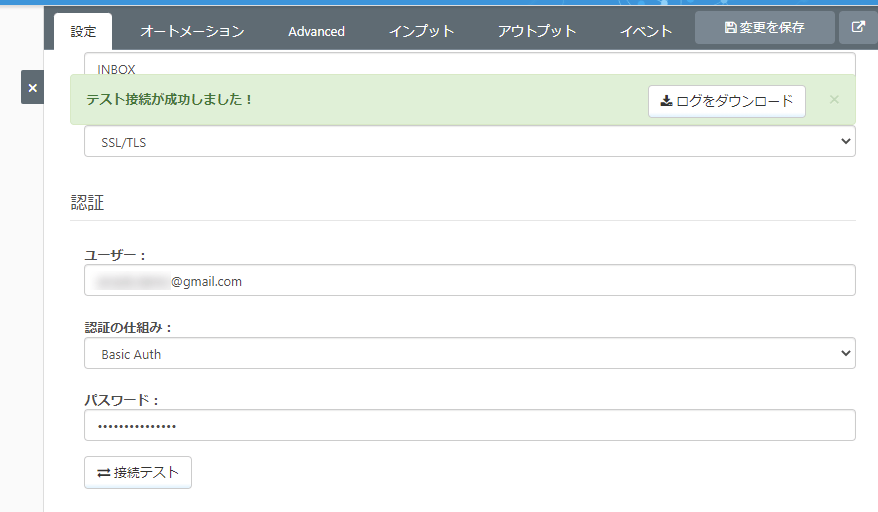Click the ログをダウンロード button
The image size is (878, 512).
pos(727,101)
